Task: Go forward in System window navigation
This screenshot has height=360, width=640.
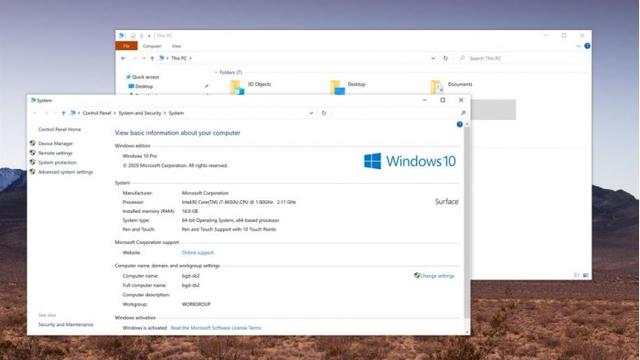Action: tap(46, 113)
